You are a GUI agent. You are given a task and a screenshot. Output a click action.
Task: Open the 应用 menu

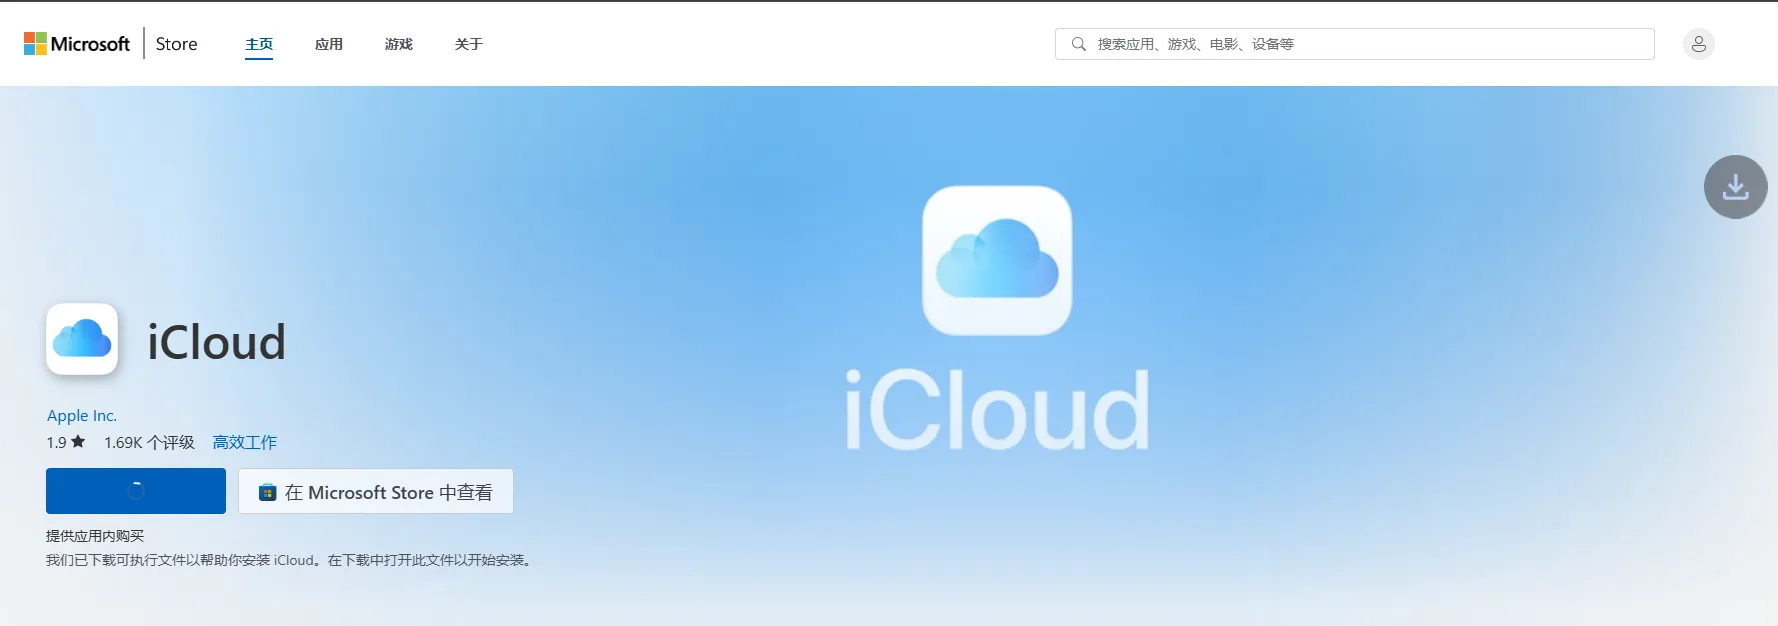329,44
